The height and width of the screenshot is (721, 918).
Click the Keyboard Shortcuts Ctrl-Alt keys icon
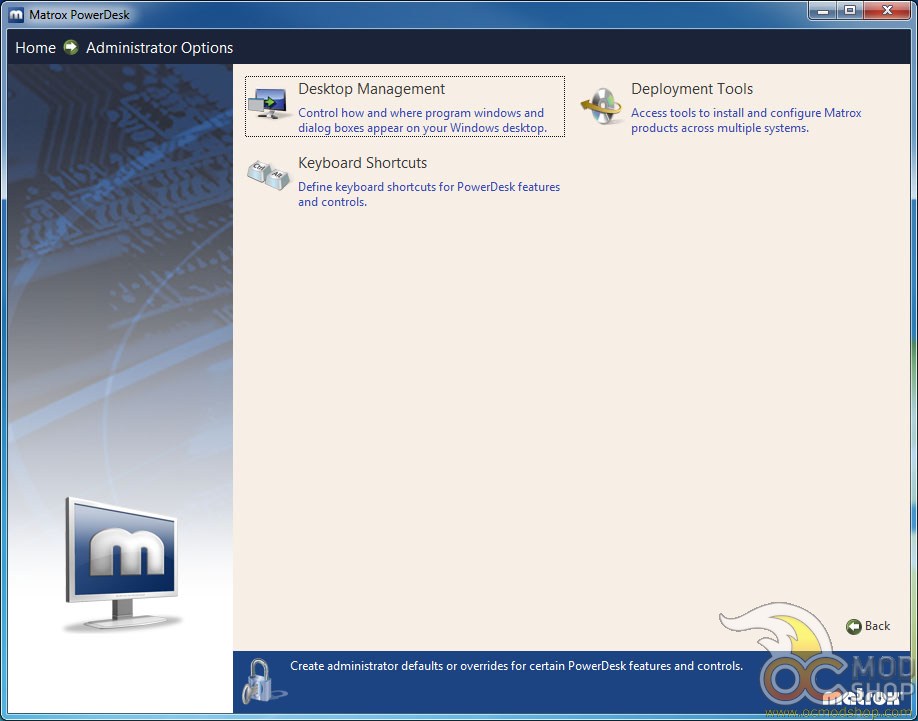tap(268, 174)
